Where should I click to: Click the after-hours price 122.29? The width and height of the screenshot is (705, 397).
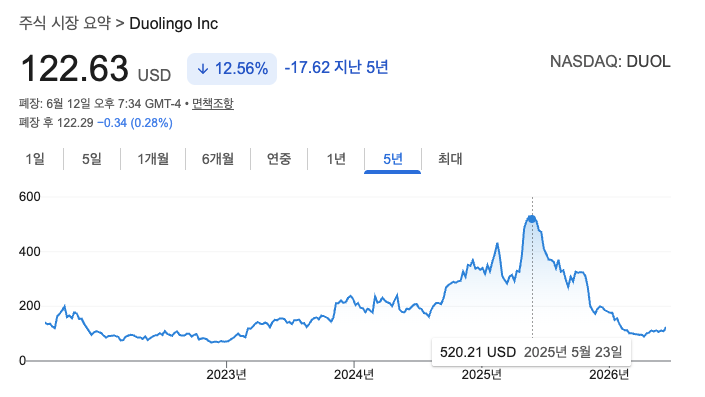coord(75,123)
